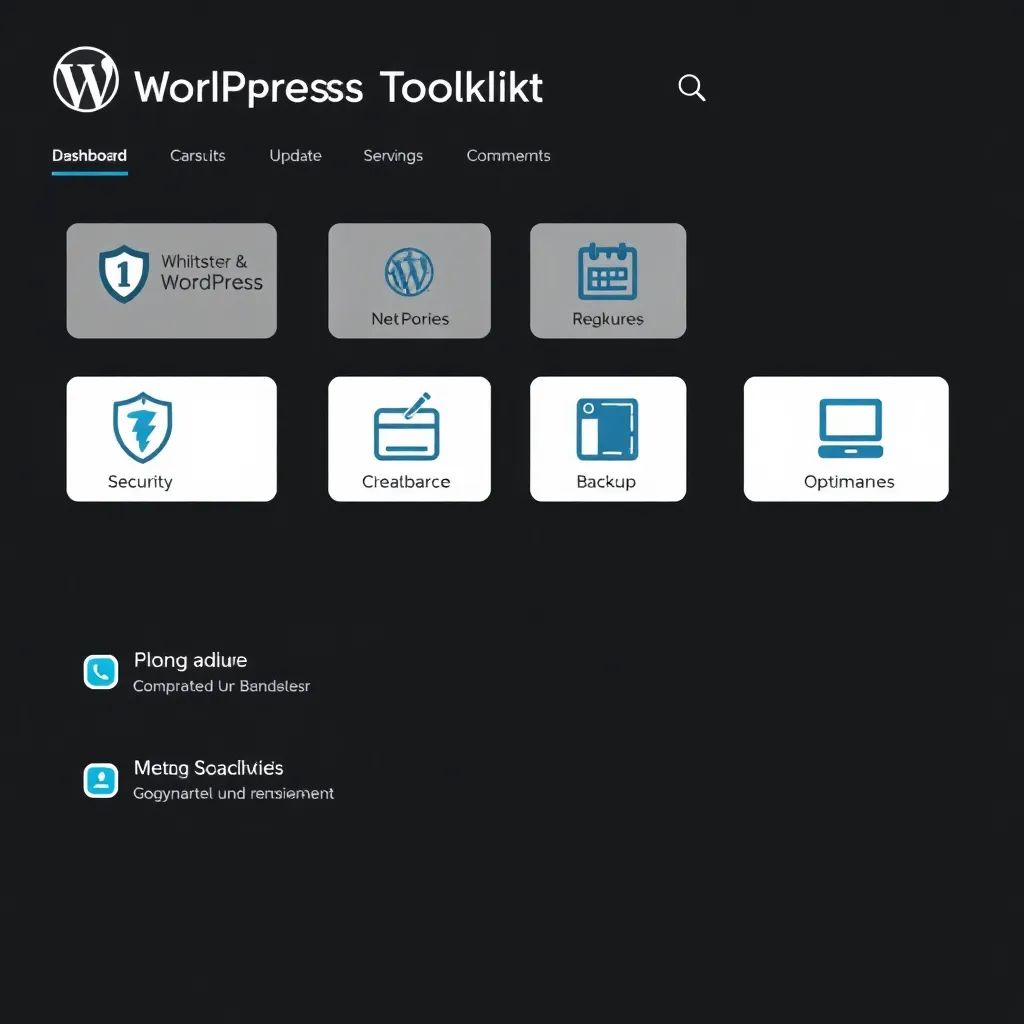Click the Security card

(171, 438)
